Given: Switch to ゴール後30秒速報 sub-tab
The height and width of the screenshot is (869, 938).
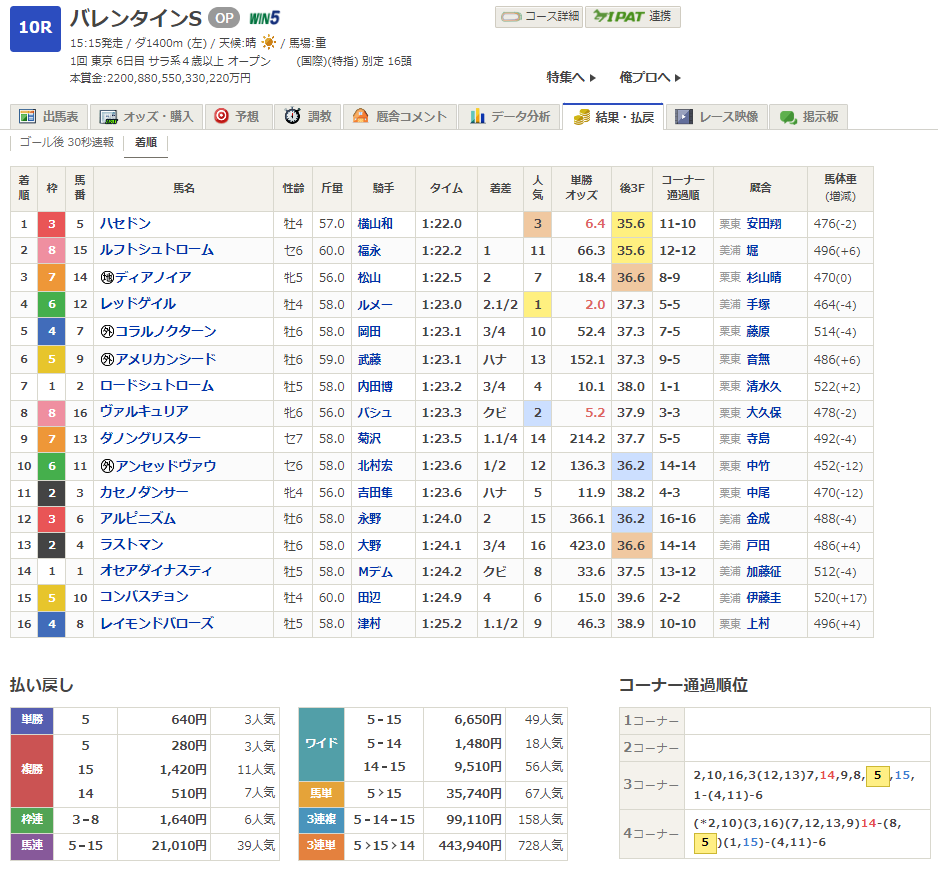Looking at the screenshot, I should [67, 142].
